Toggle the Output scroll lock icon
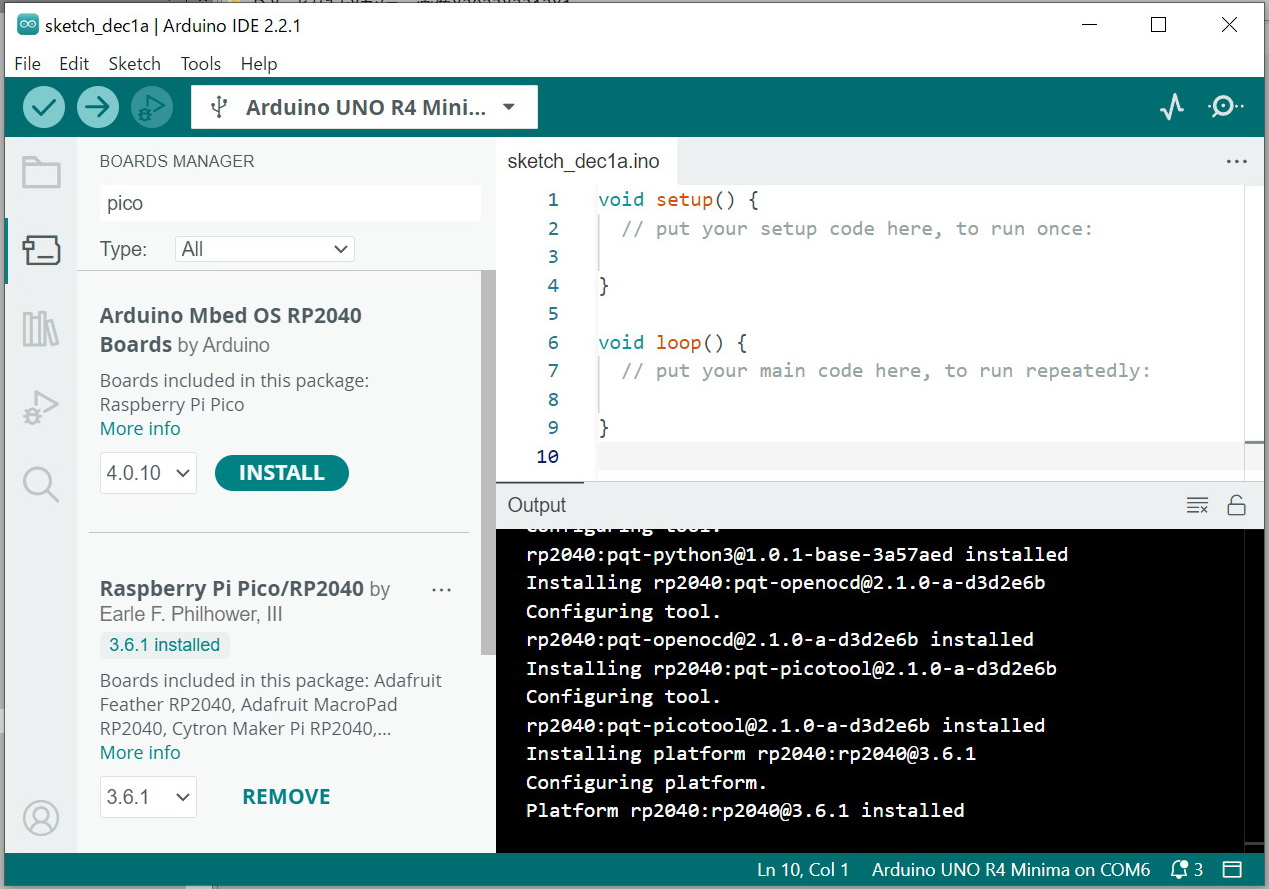Image resolution: width=1269 pixels, height=889 pixels. (x=1236, y=505)
